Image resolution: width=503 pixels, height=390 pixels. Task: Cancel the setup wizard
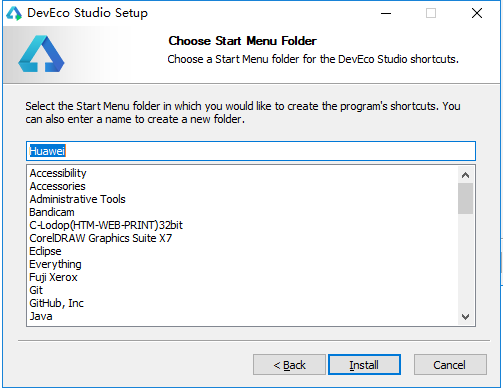[x=450, y=365]
